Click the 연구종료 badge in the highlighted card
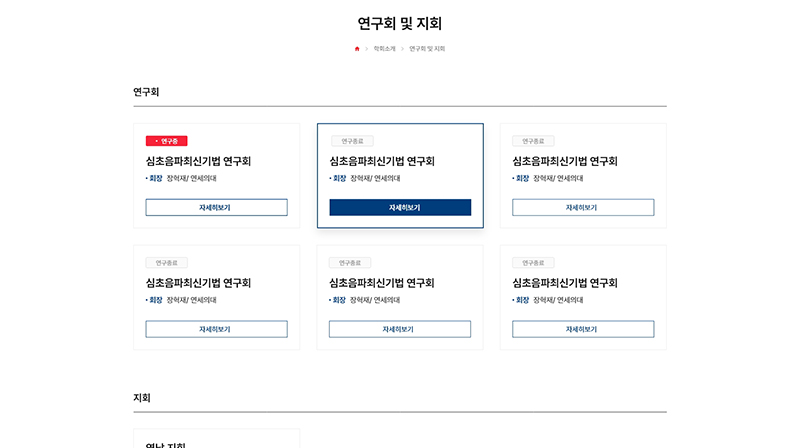The height and width of the screenshot is (448, 800). (352, 141)
